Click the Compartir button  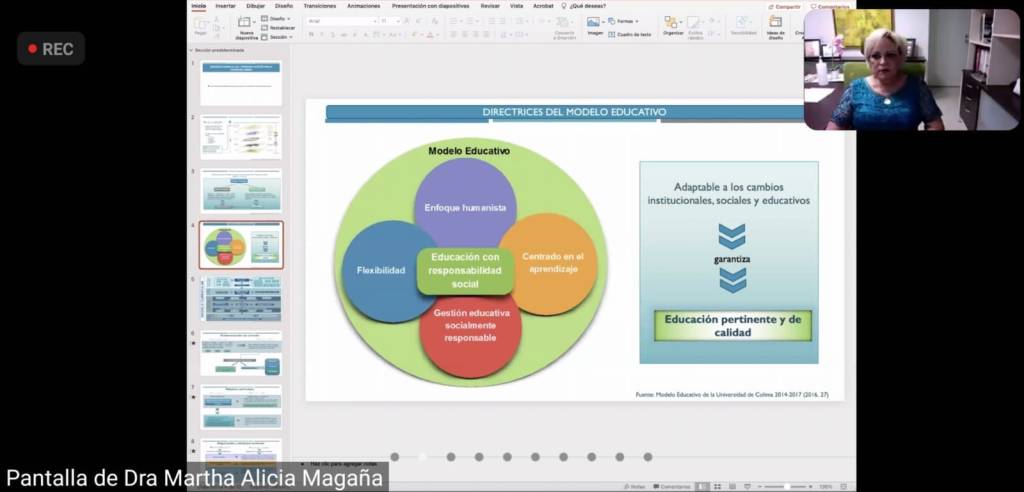click(x=786, y=6)
